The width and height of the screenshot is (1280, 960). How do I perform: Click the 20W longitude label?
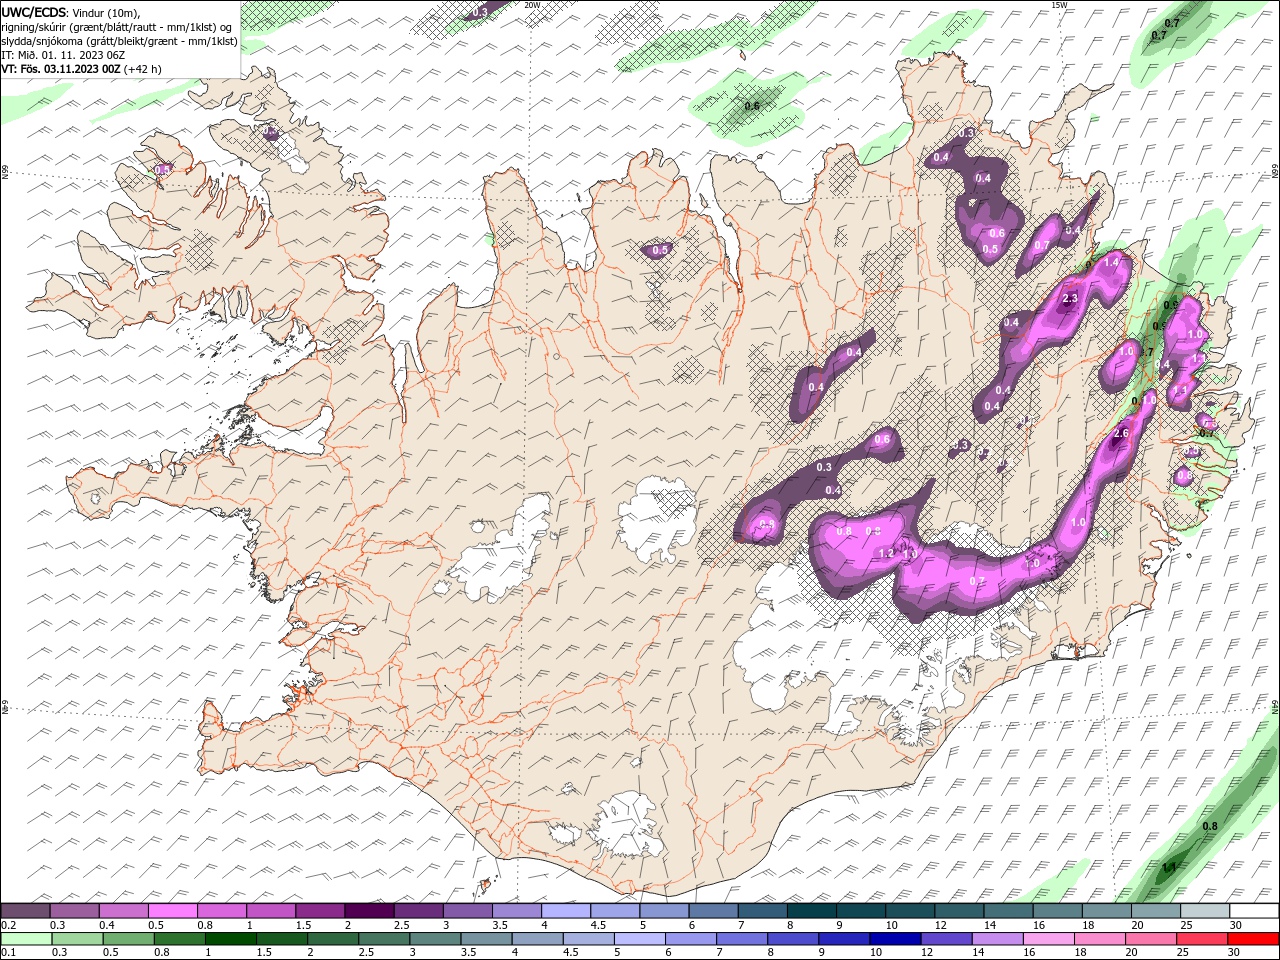(x=533, y=5)
